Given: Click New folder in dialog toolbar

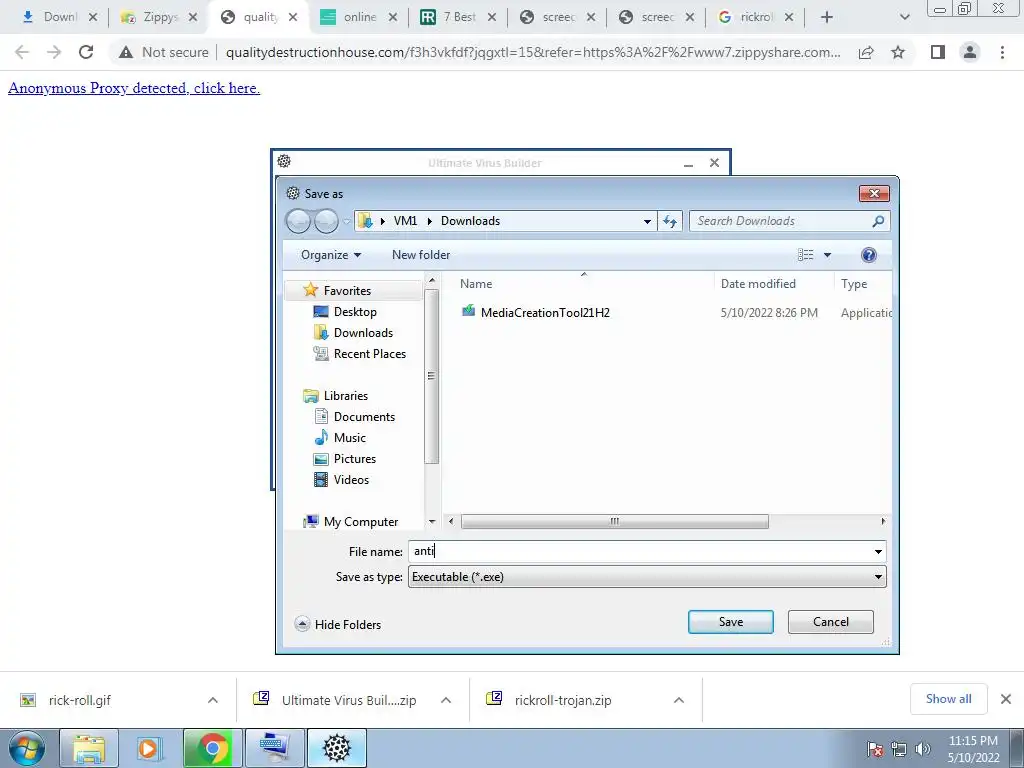Looking at the screenshot, I should click(x=421, y=255).
